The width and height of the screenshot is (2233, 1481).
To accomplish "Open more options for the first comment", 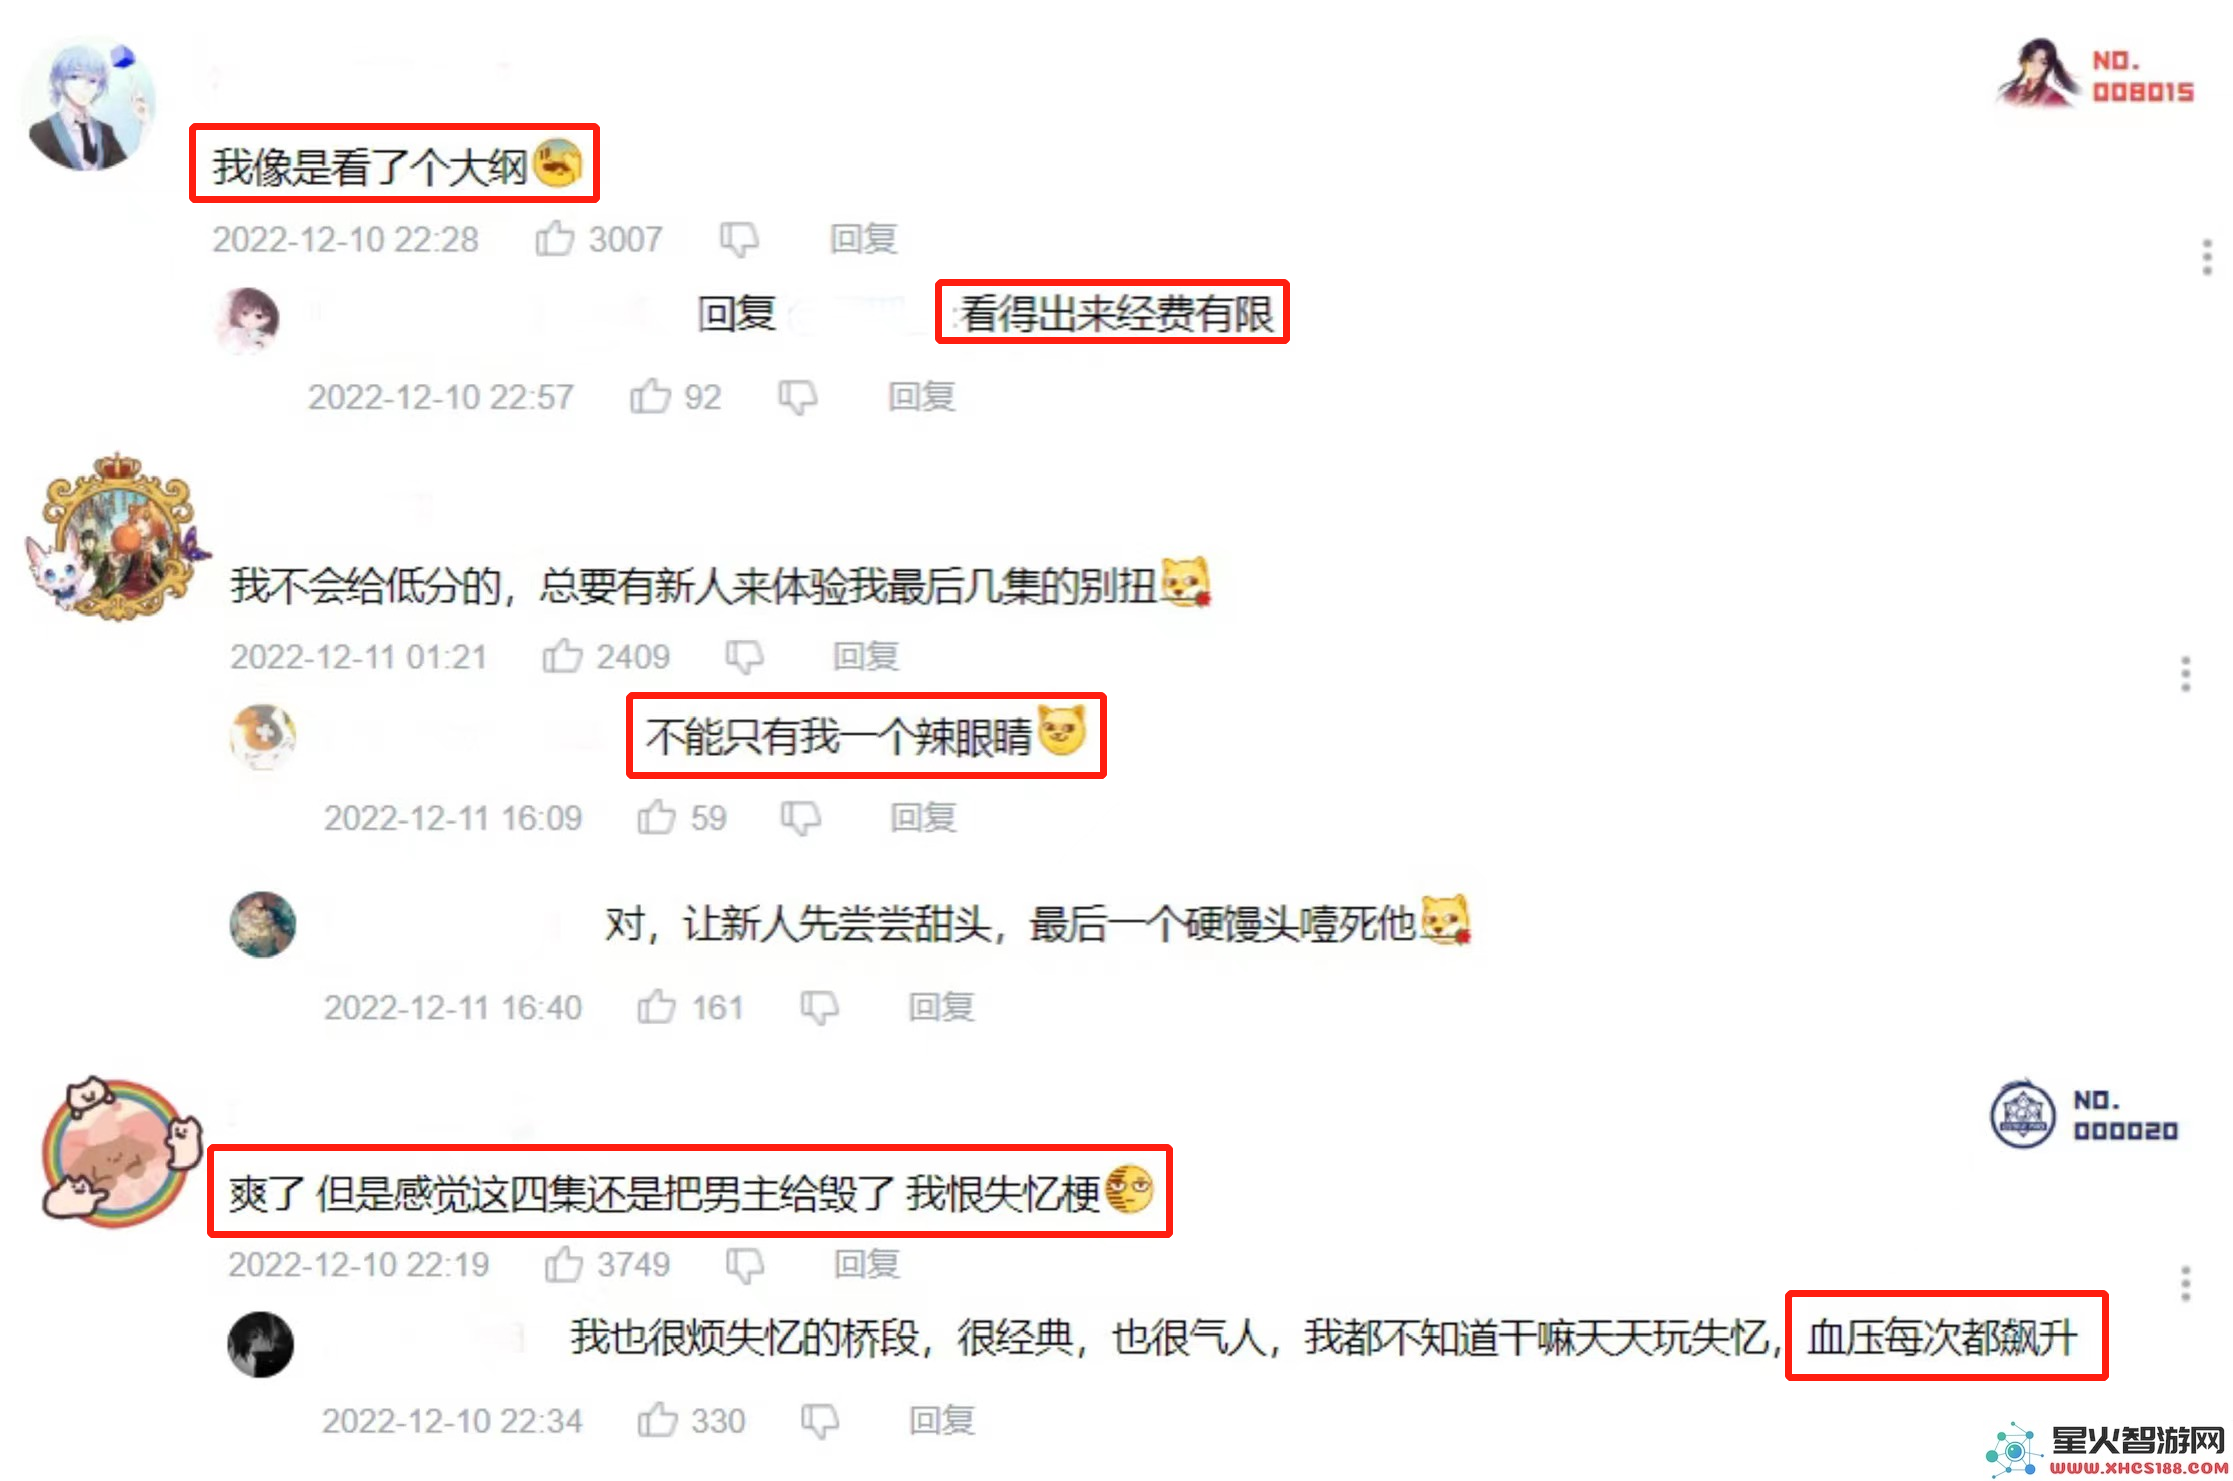I will pos(2206,257).
